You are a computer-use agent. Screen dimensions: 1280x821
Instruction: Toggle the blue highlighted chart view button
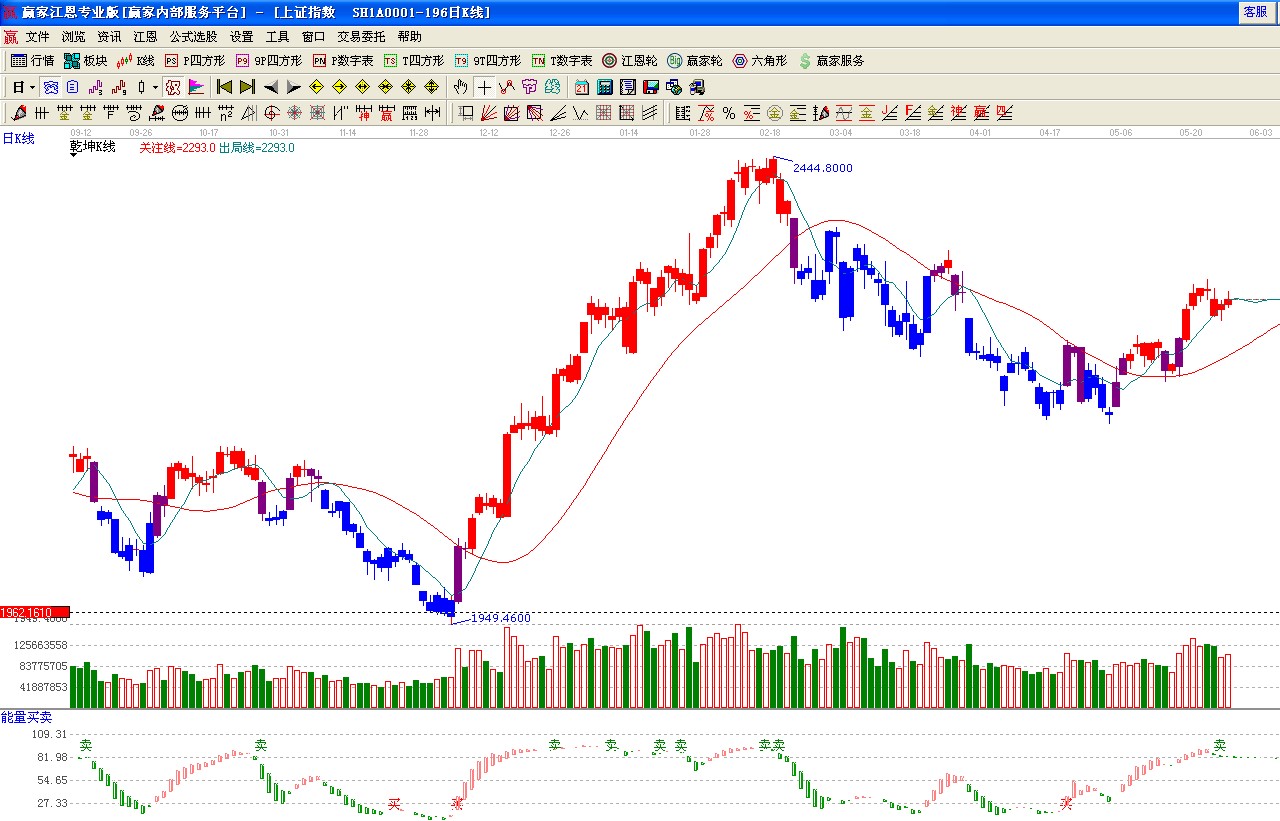click(50, 87)
